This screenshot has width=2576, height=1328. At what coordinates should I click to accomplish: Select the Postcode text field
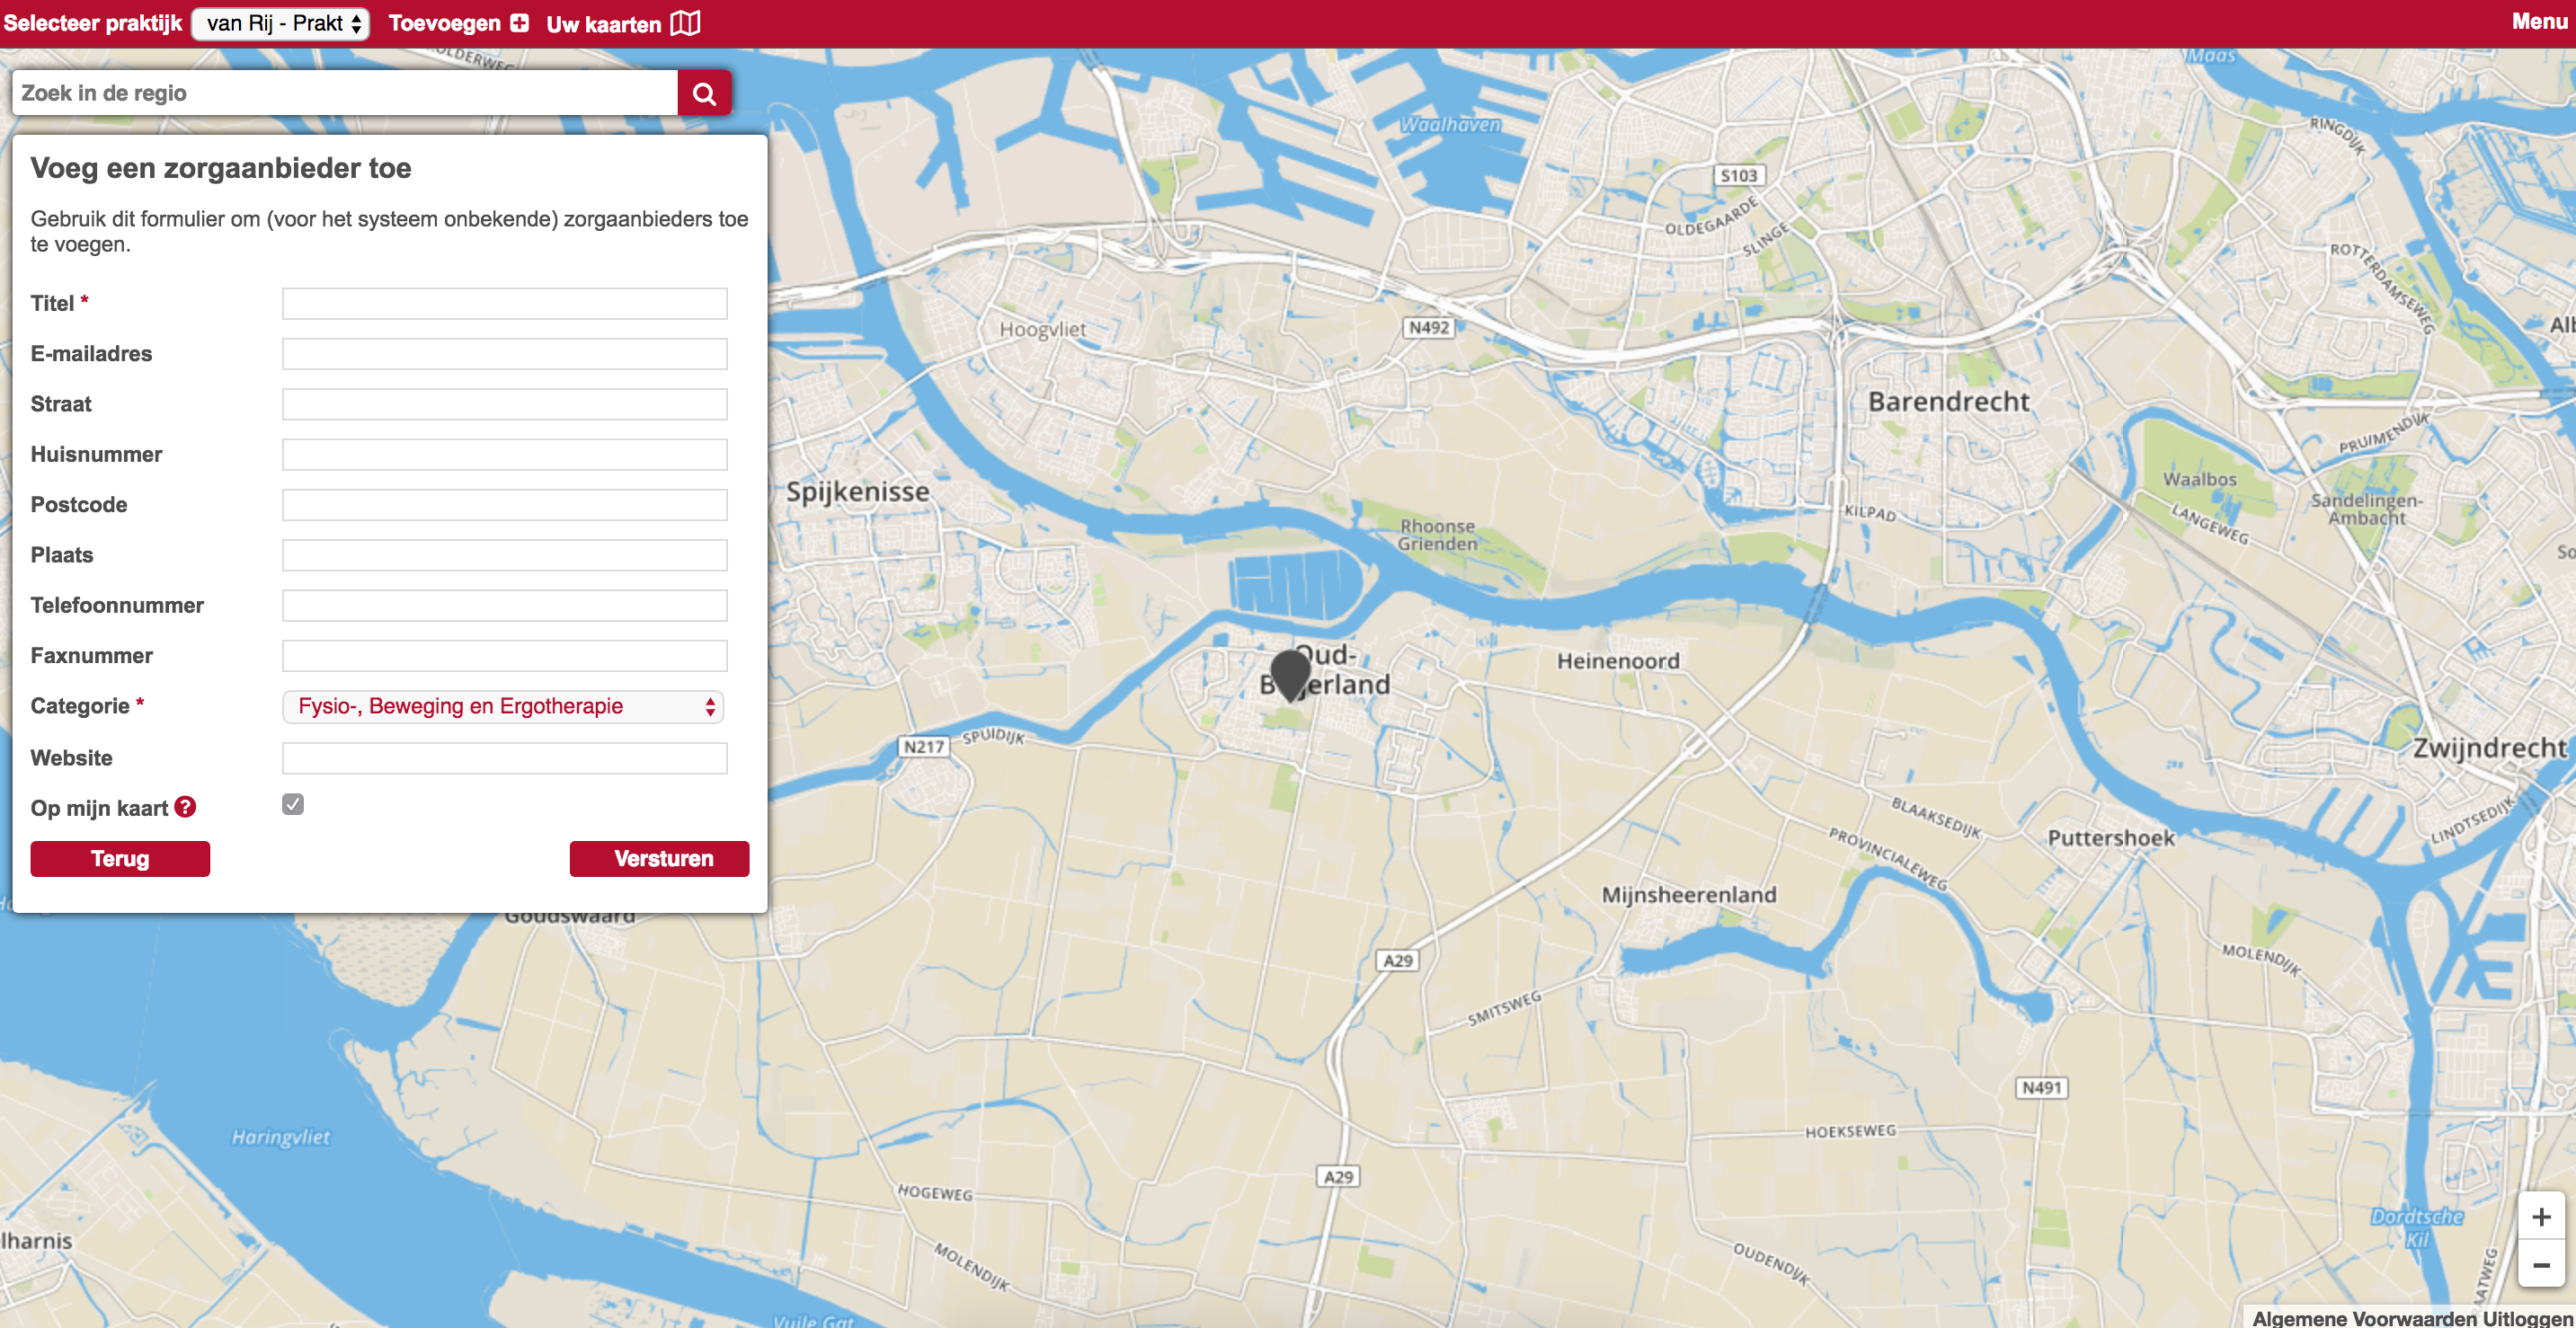504,505
